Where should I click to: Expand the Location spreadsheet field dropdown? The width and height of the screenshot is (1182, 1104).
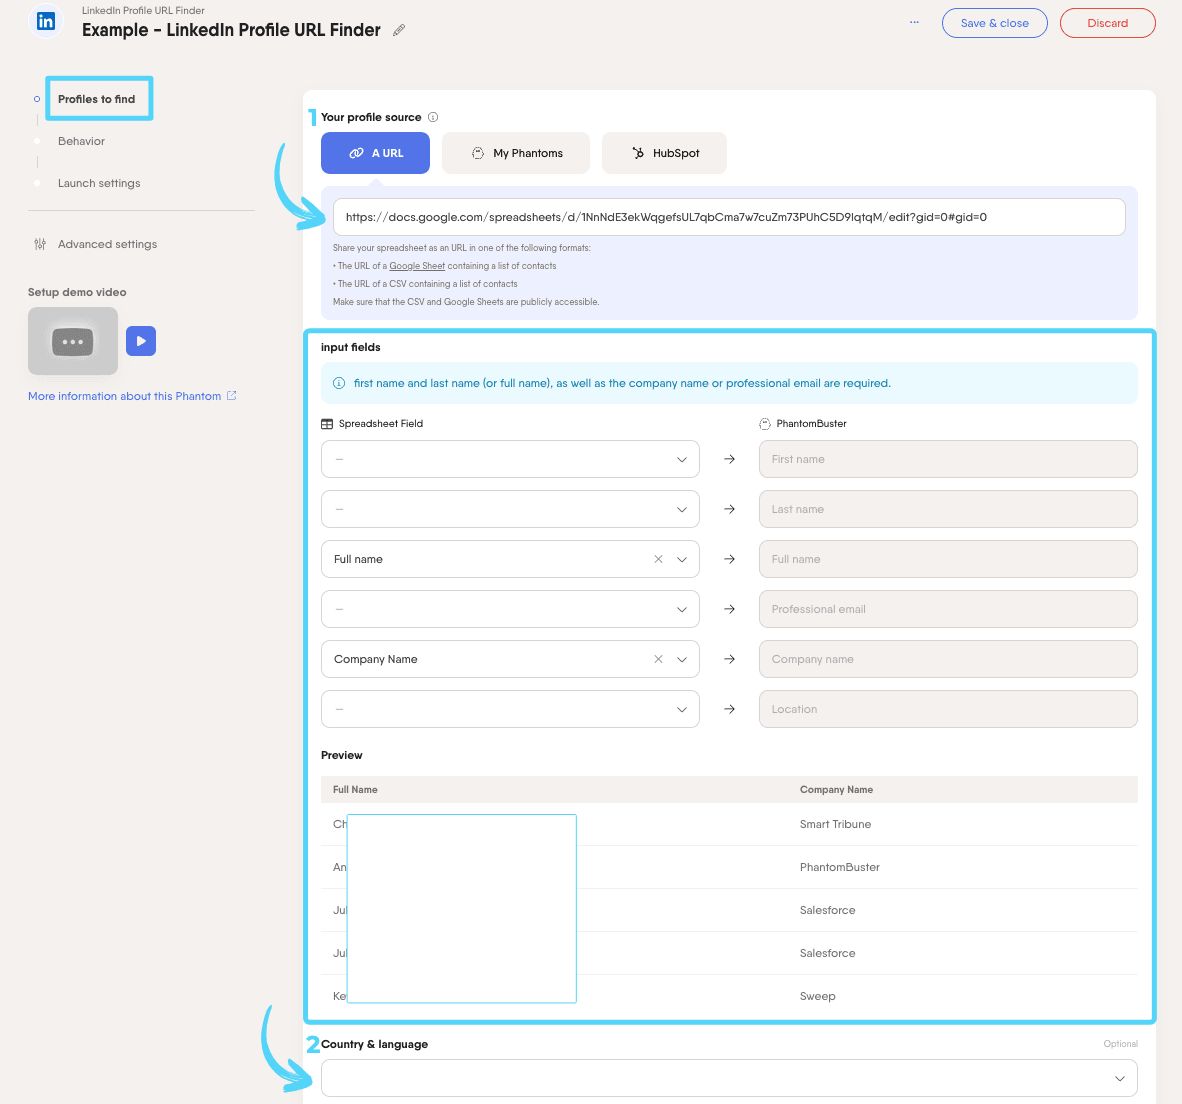point(510,709)
